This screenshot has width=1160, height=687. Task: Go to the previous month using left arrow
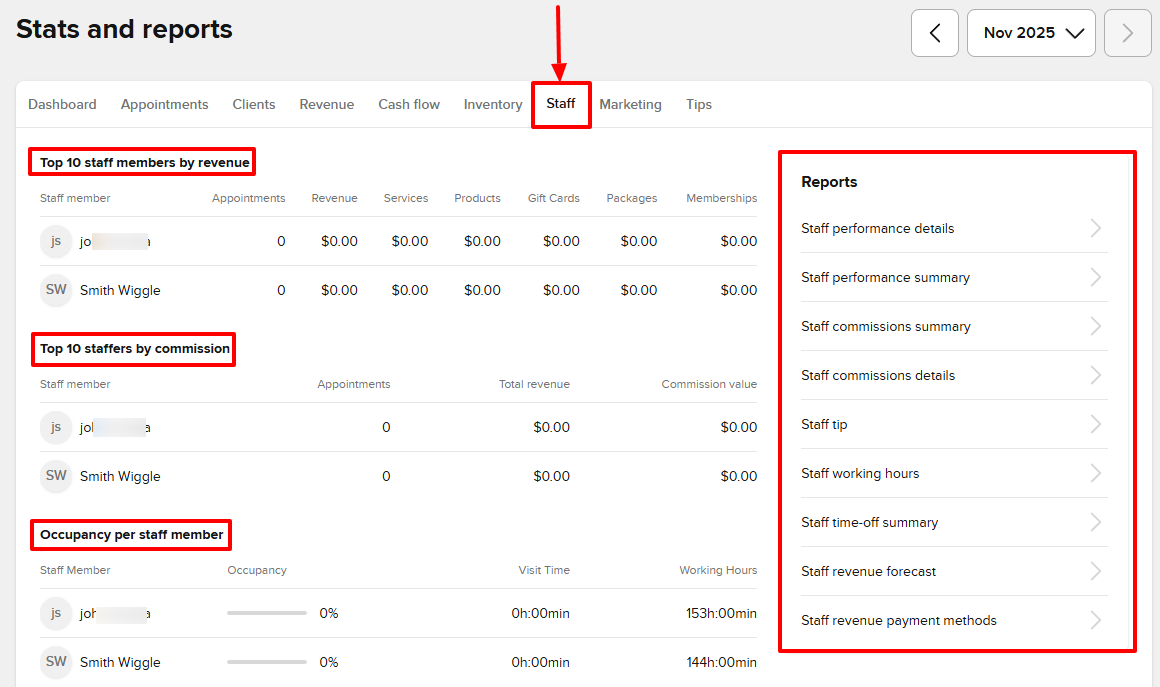coord(934,33)
